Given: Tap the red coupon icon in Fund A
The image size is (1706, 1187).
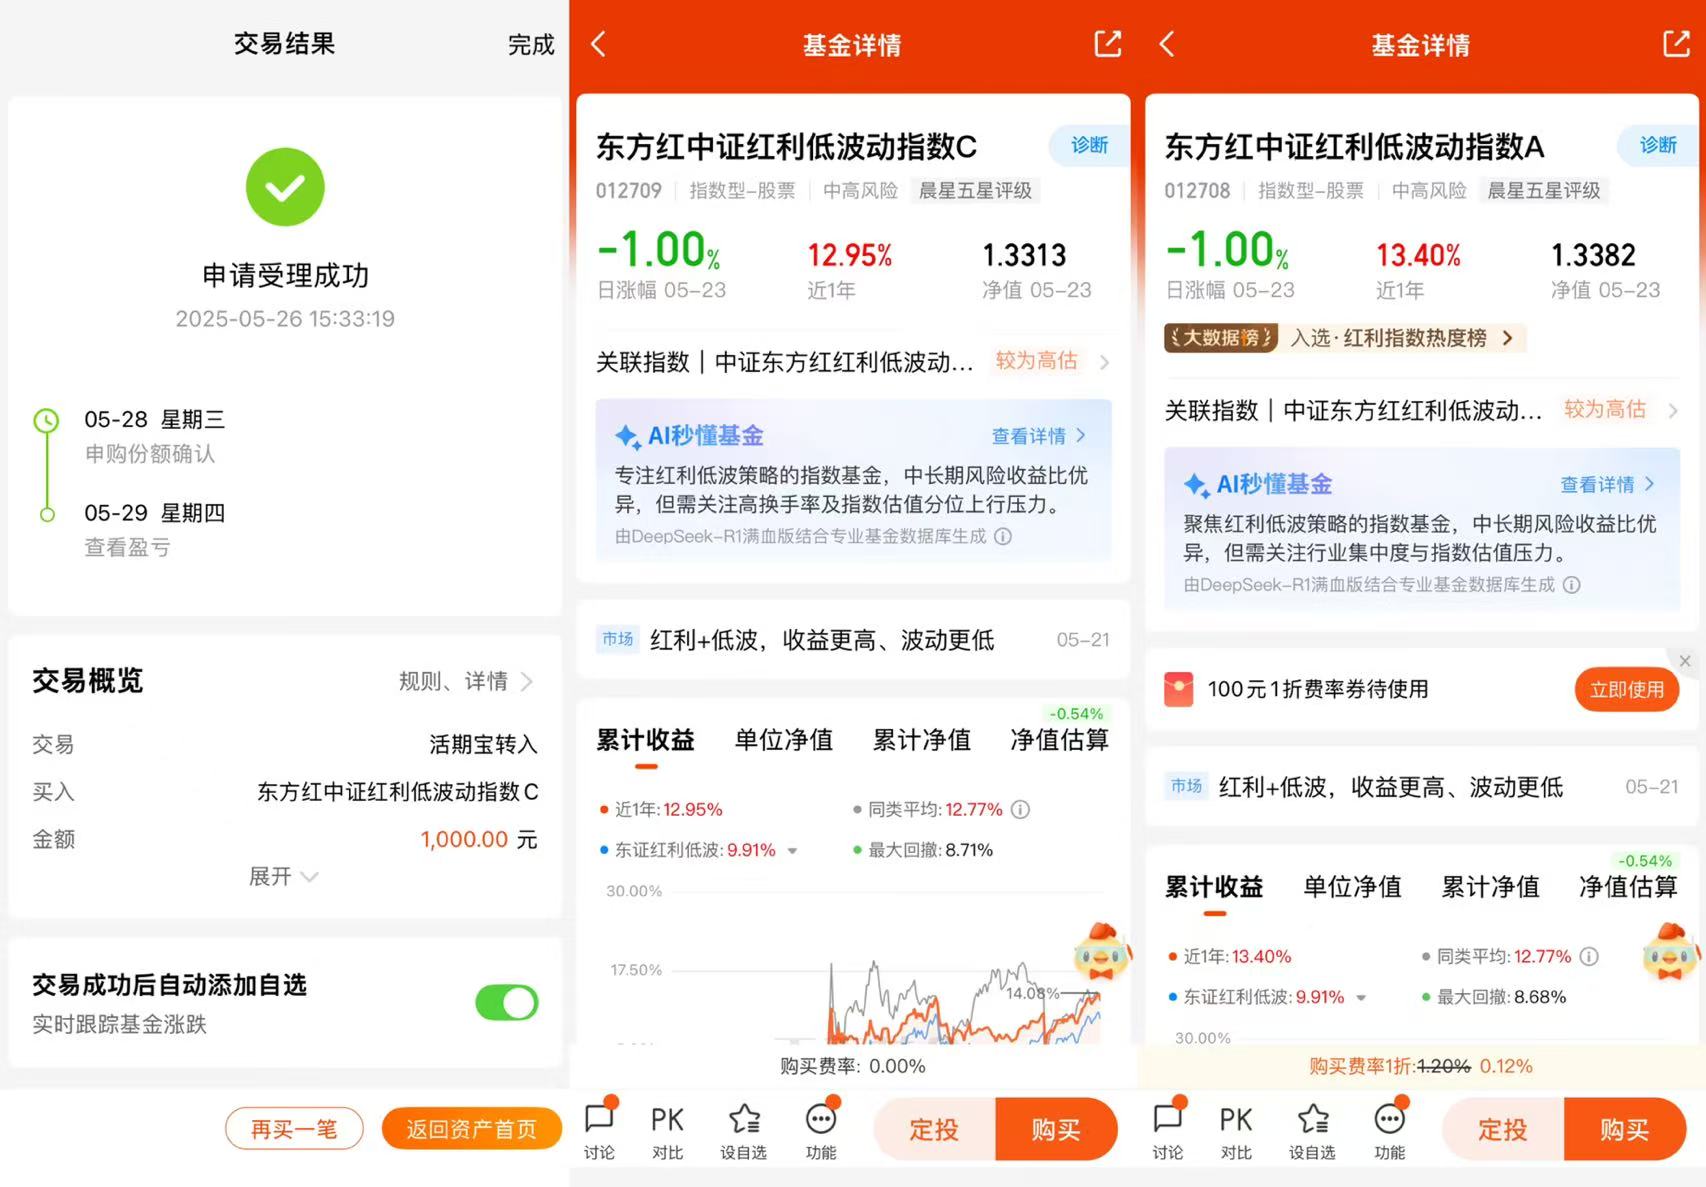Looking at the screenshot, I should pyautogui.click(x=1179, y=689).
